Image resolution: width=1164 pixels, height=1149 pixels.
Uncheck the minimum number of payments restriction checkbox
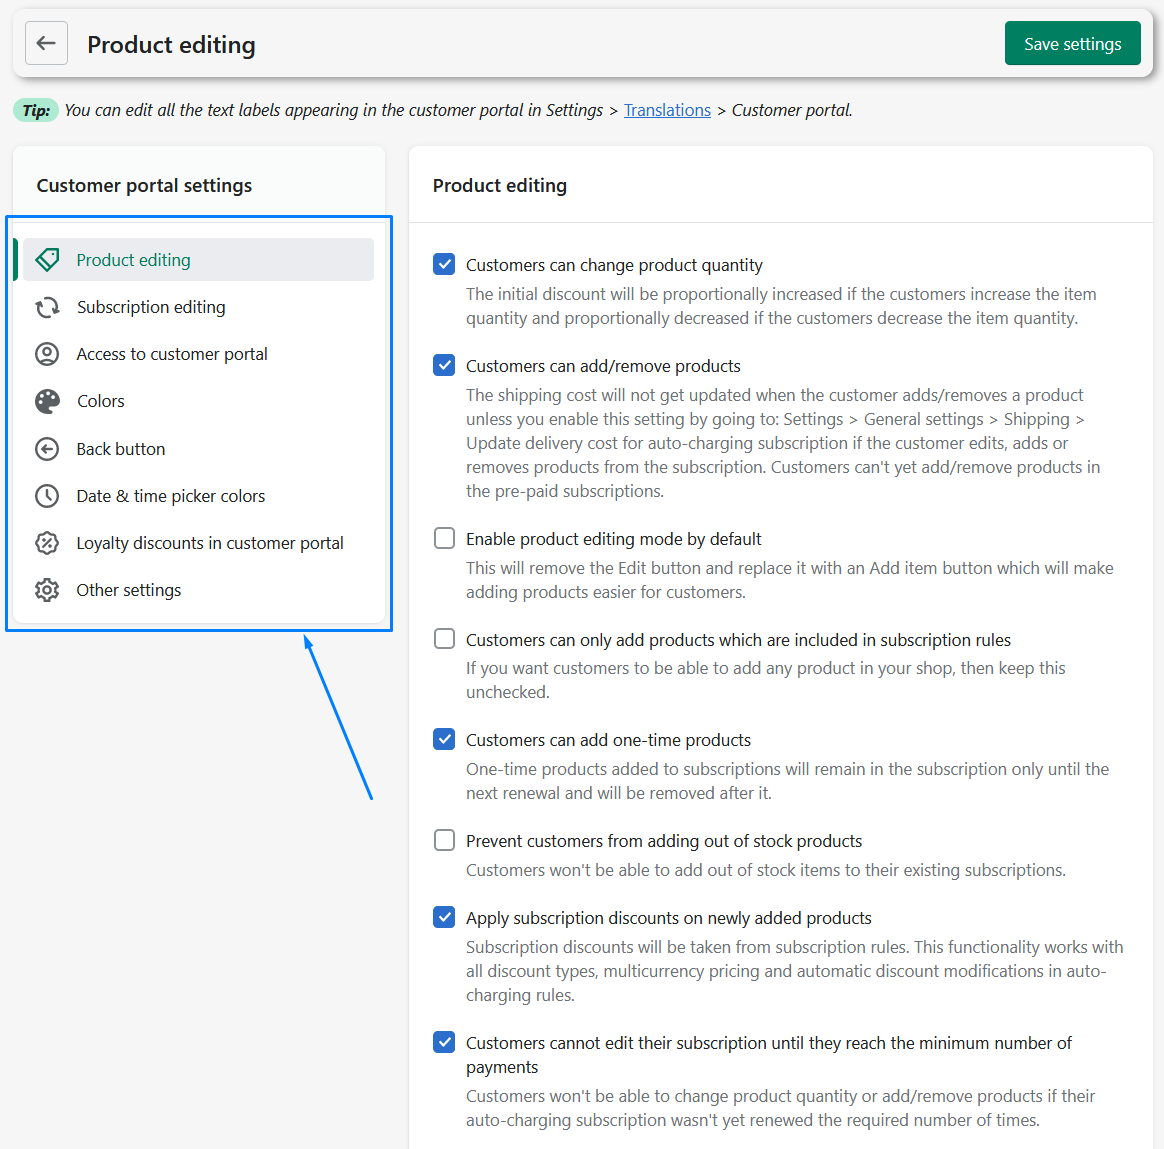444,1042
